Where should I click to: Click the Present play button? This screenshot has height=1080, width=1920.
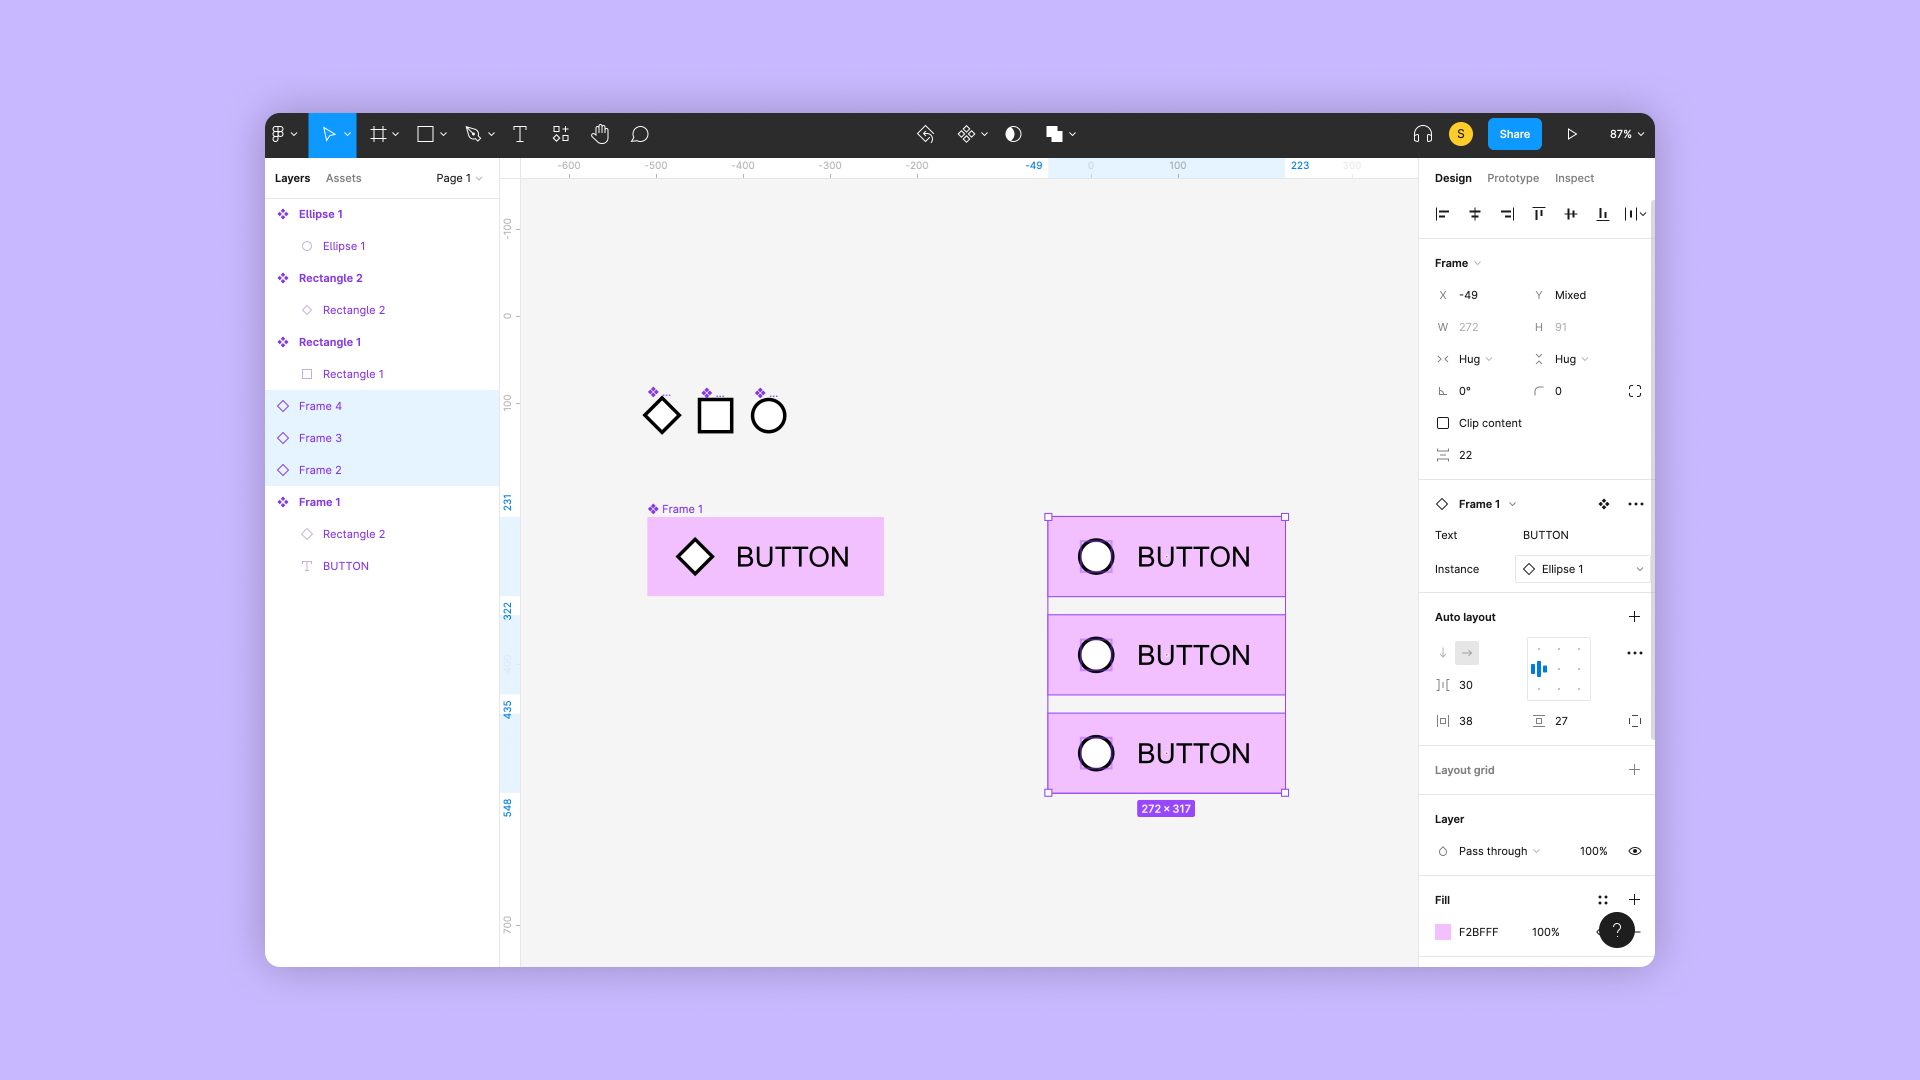1572,134
